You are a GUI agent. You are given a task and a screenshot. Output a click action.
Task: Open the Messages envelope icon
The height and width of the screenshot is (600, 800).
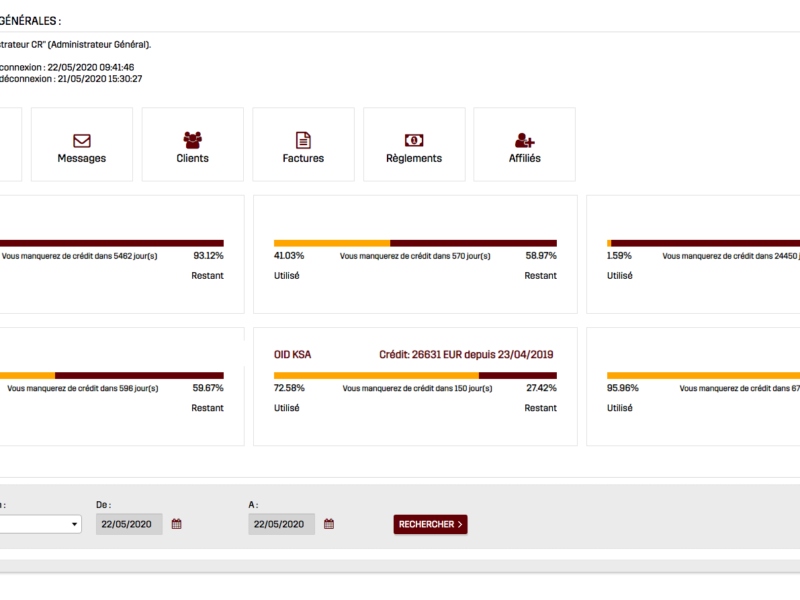tap(82, 140)
